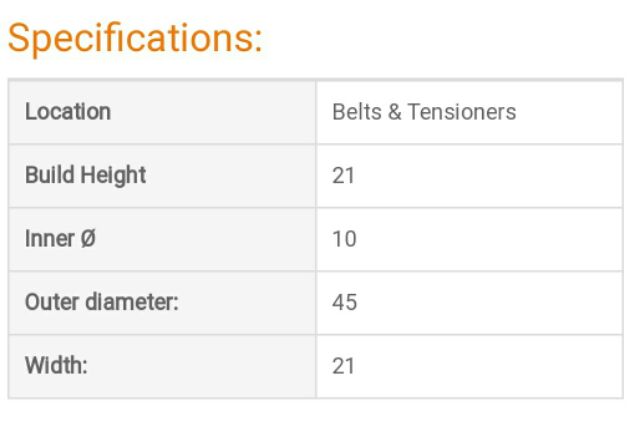Click the ampersand in Belts & Tensioners

coord(393,112)
